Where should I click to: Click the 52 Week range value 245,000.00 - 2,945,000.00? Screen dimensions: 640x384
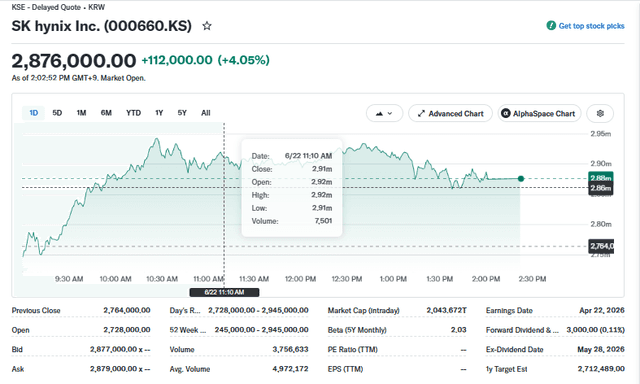tap(262, 330)
